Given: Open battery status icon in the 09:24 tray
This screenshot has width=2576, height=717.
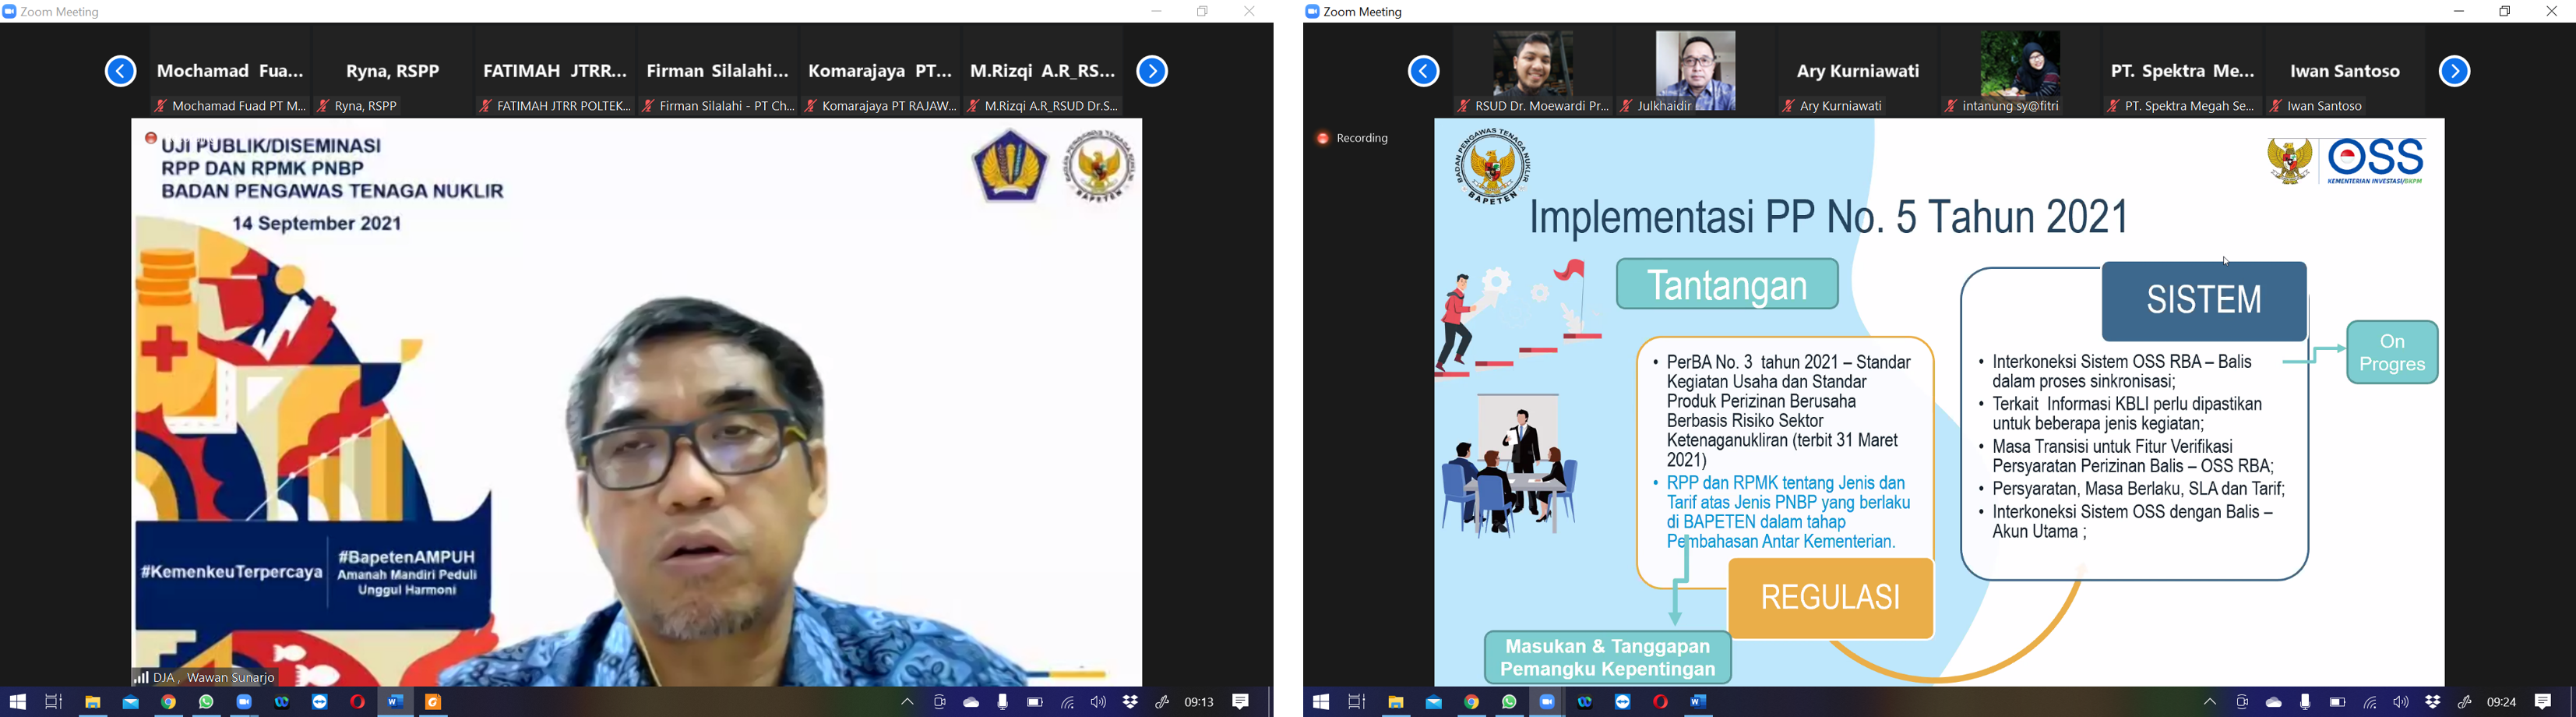Looking at the screenshot, I should click(2338, 702).
